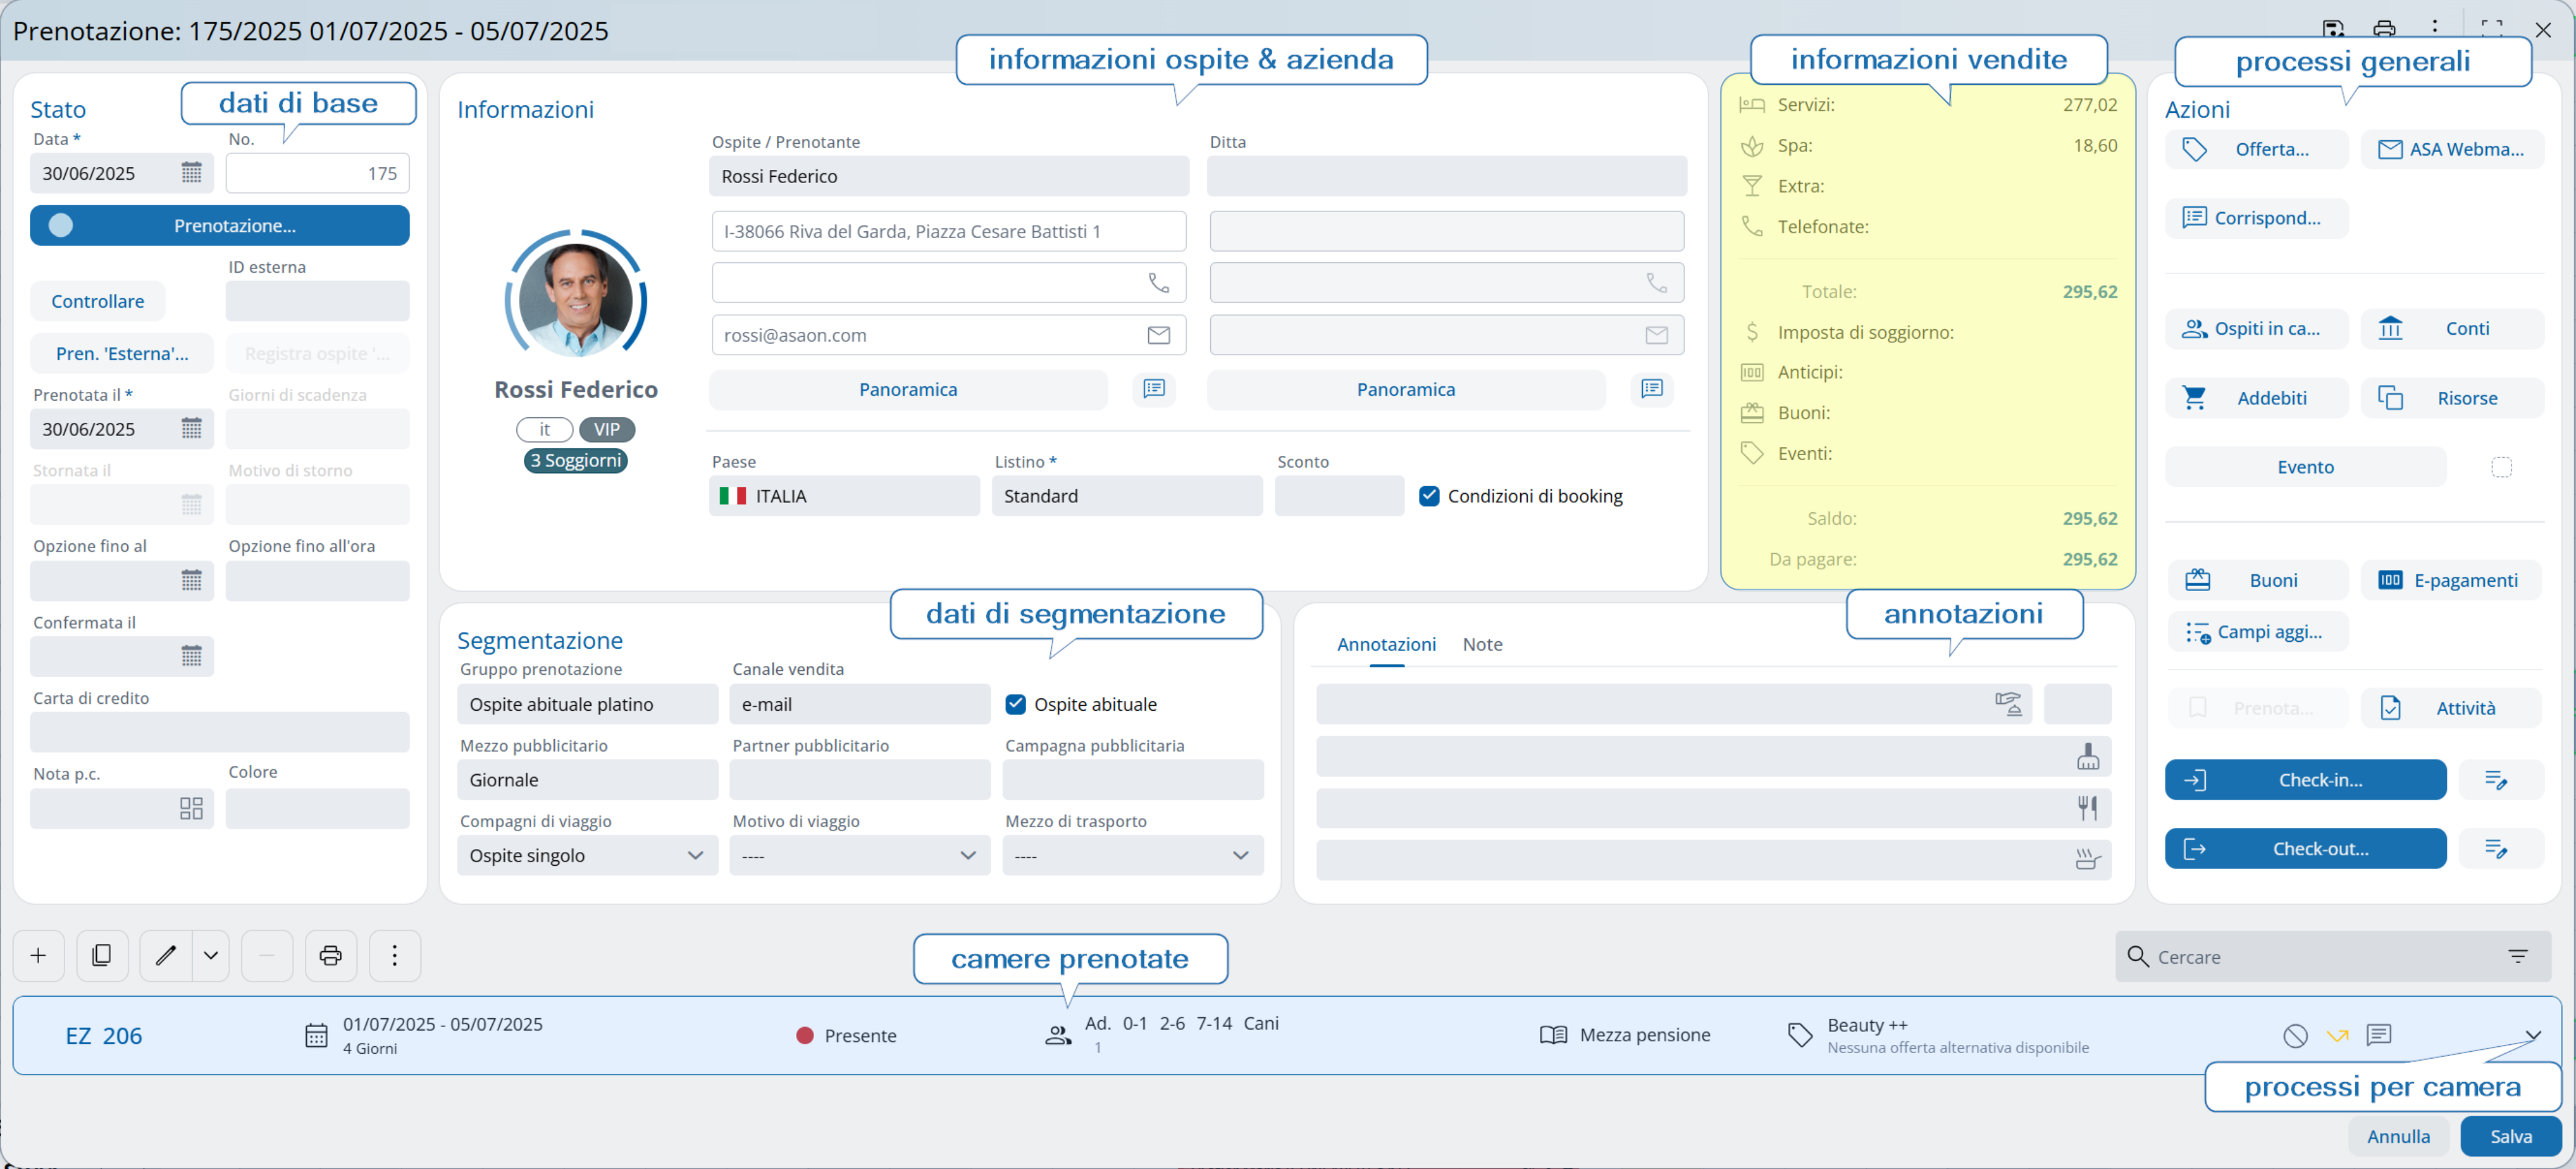Select the Annotazioni tab

pos(1385,645)
